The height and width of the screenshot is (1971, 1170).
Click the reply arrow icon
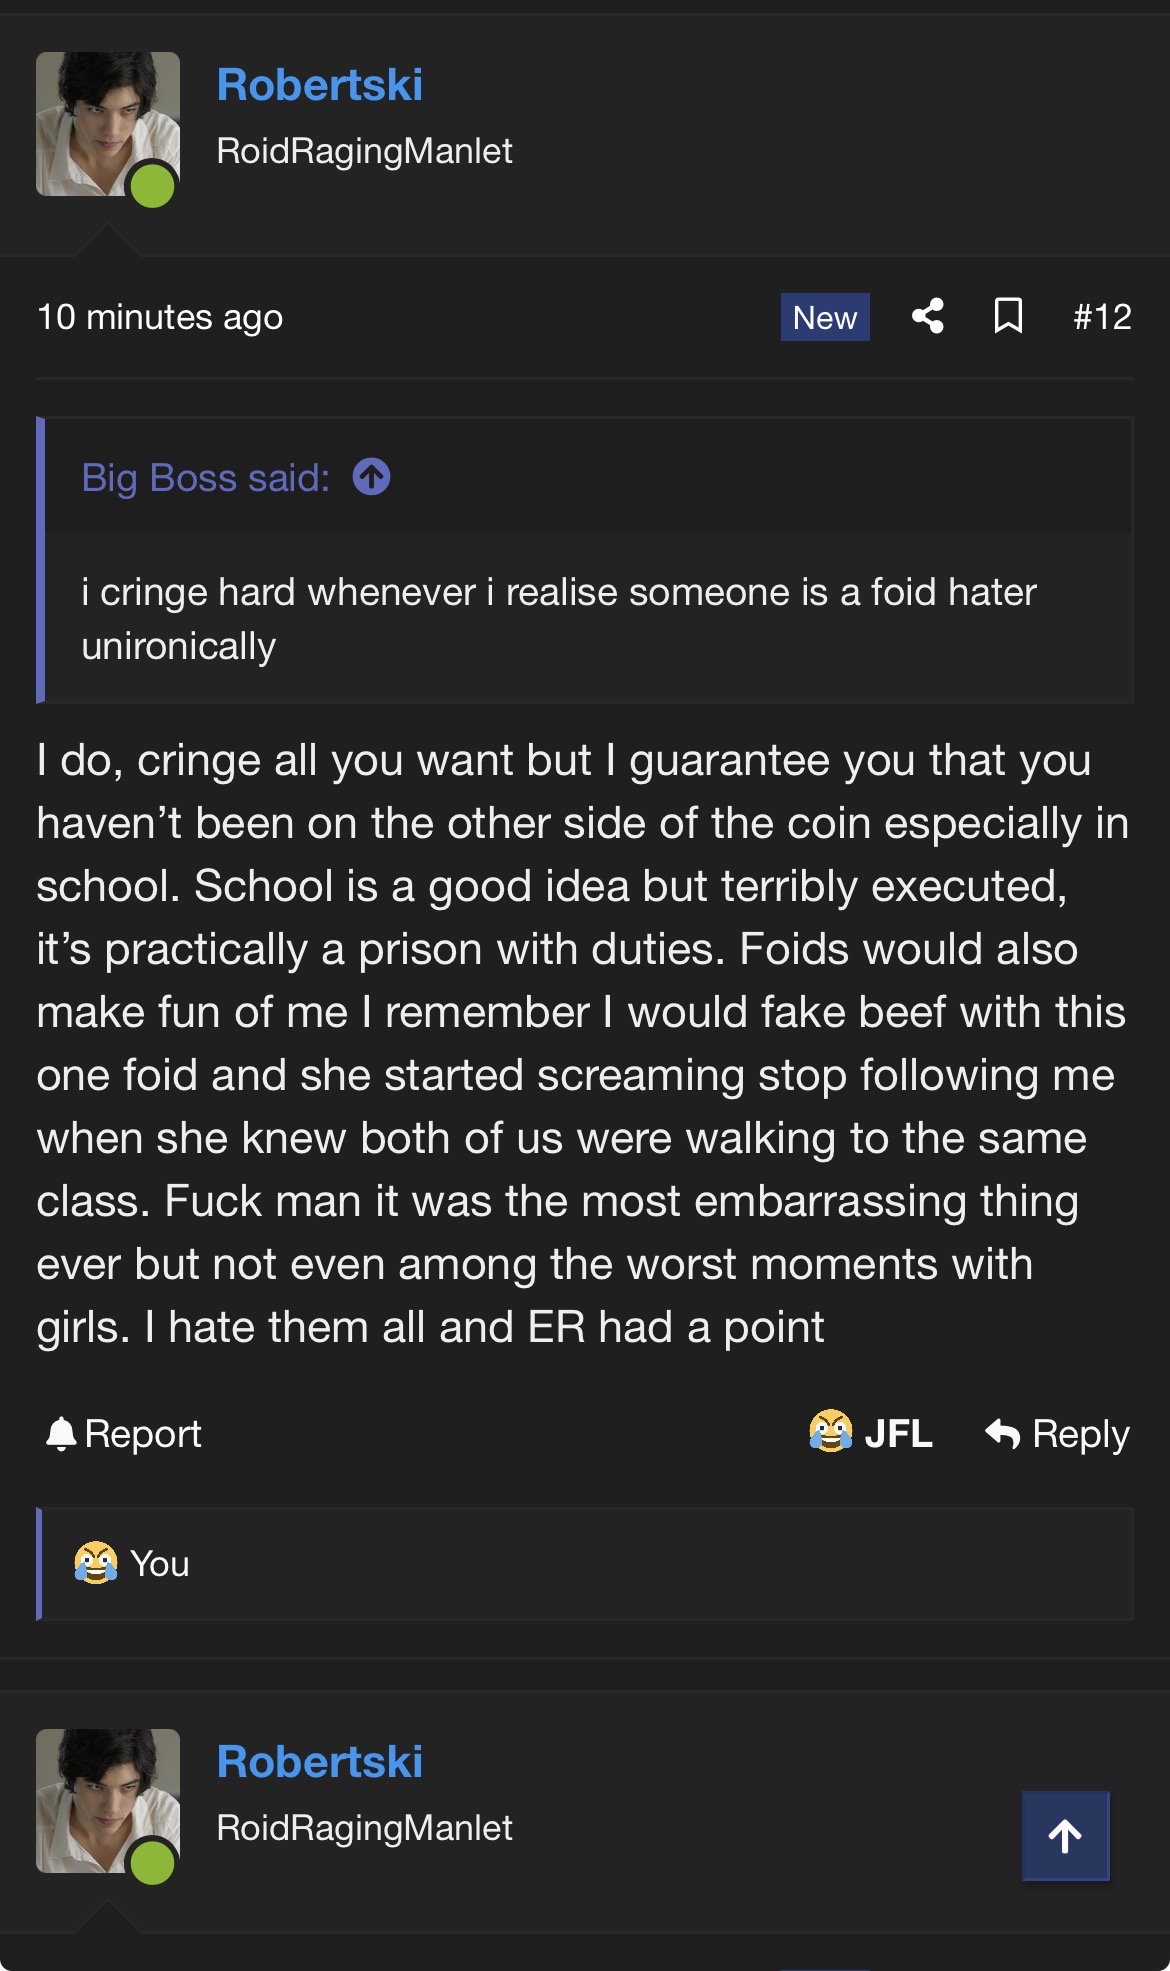coord(1003,1434)
